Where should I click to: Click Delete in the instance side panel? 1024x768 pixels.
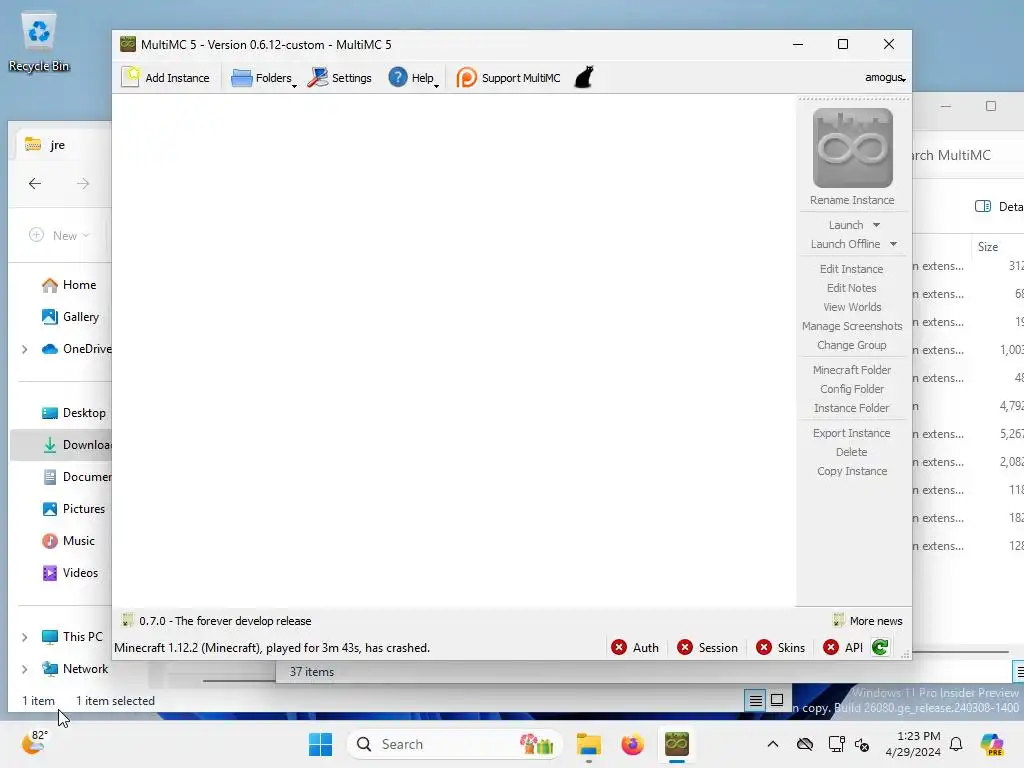click(x=852, y=452)
